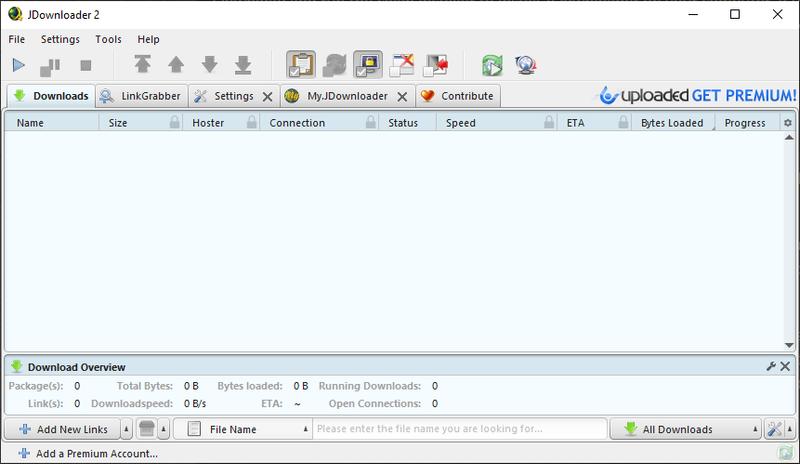Start all downloads with the play icon
The image size is (800, 464).
click(19, 65)
